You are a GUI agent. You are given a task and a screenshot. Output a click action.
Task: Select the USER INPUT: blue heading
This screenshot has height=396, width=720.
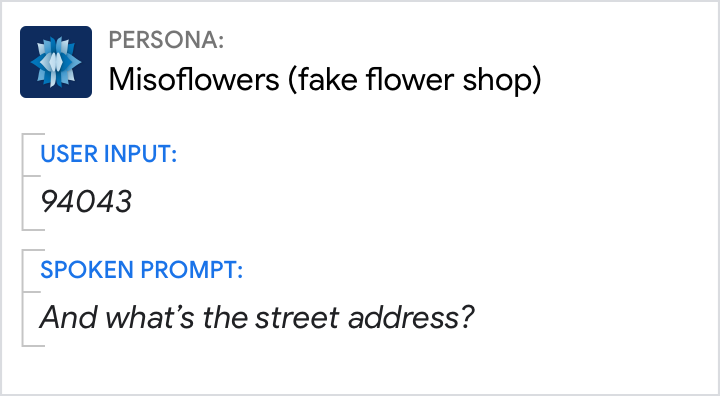109,153
